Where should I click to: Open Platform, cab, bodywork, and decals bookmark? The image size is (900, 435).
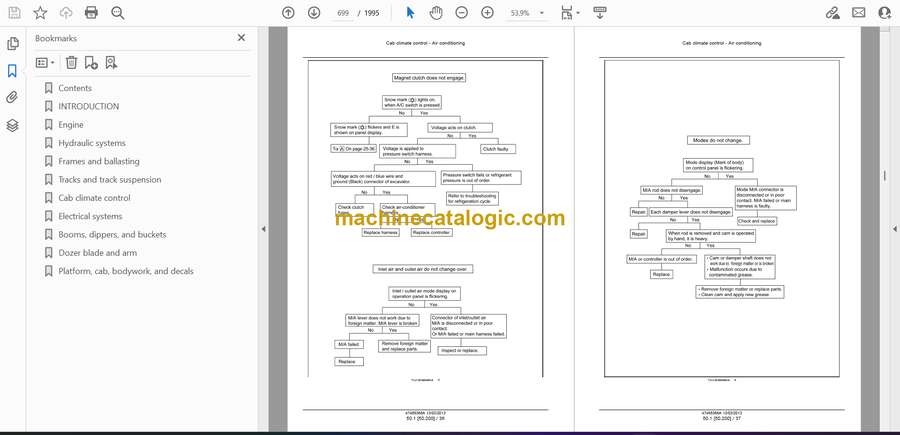point(126,271)
